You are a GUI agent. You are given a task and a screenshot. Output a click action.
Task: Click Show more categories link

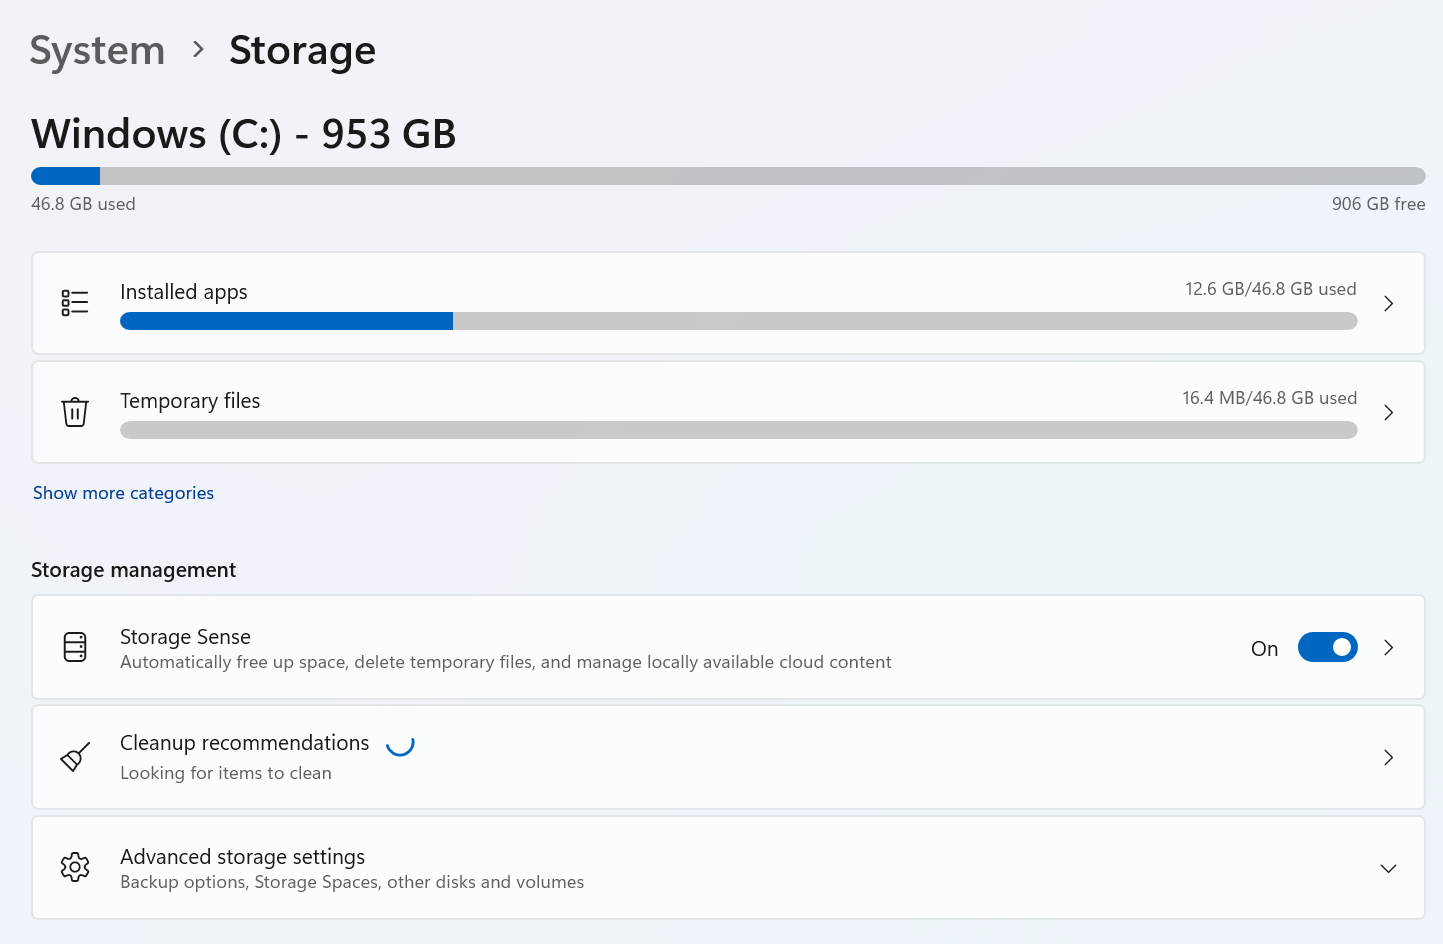point(123,493)
